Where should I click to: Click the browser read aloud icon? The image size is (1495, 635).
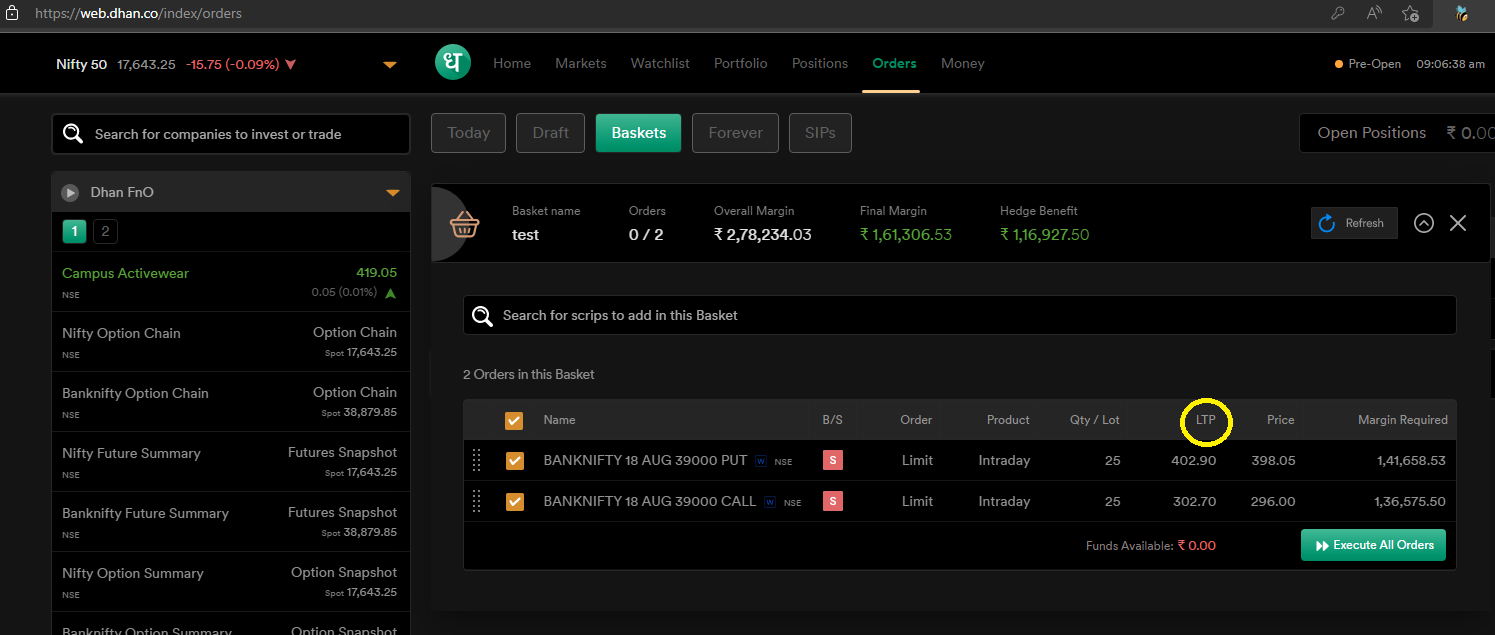click(x=1374, y=13)
